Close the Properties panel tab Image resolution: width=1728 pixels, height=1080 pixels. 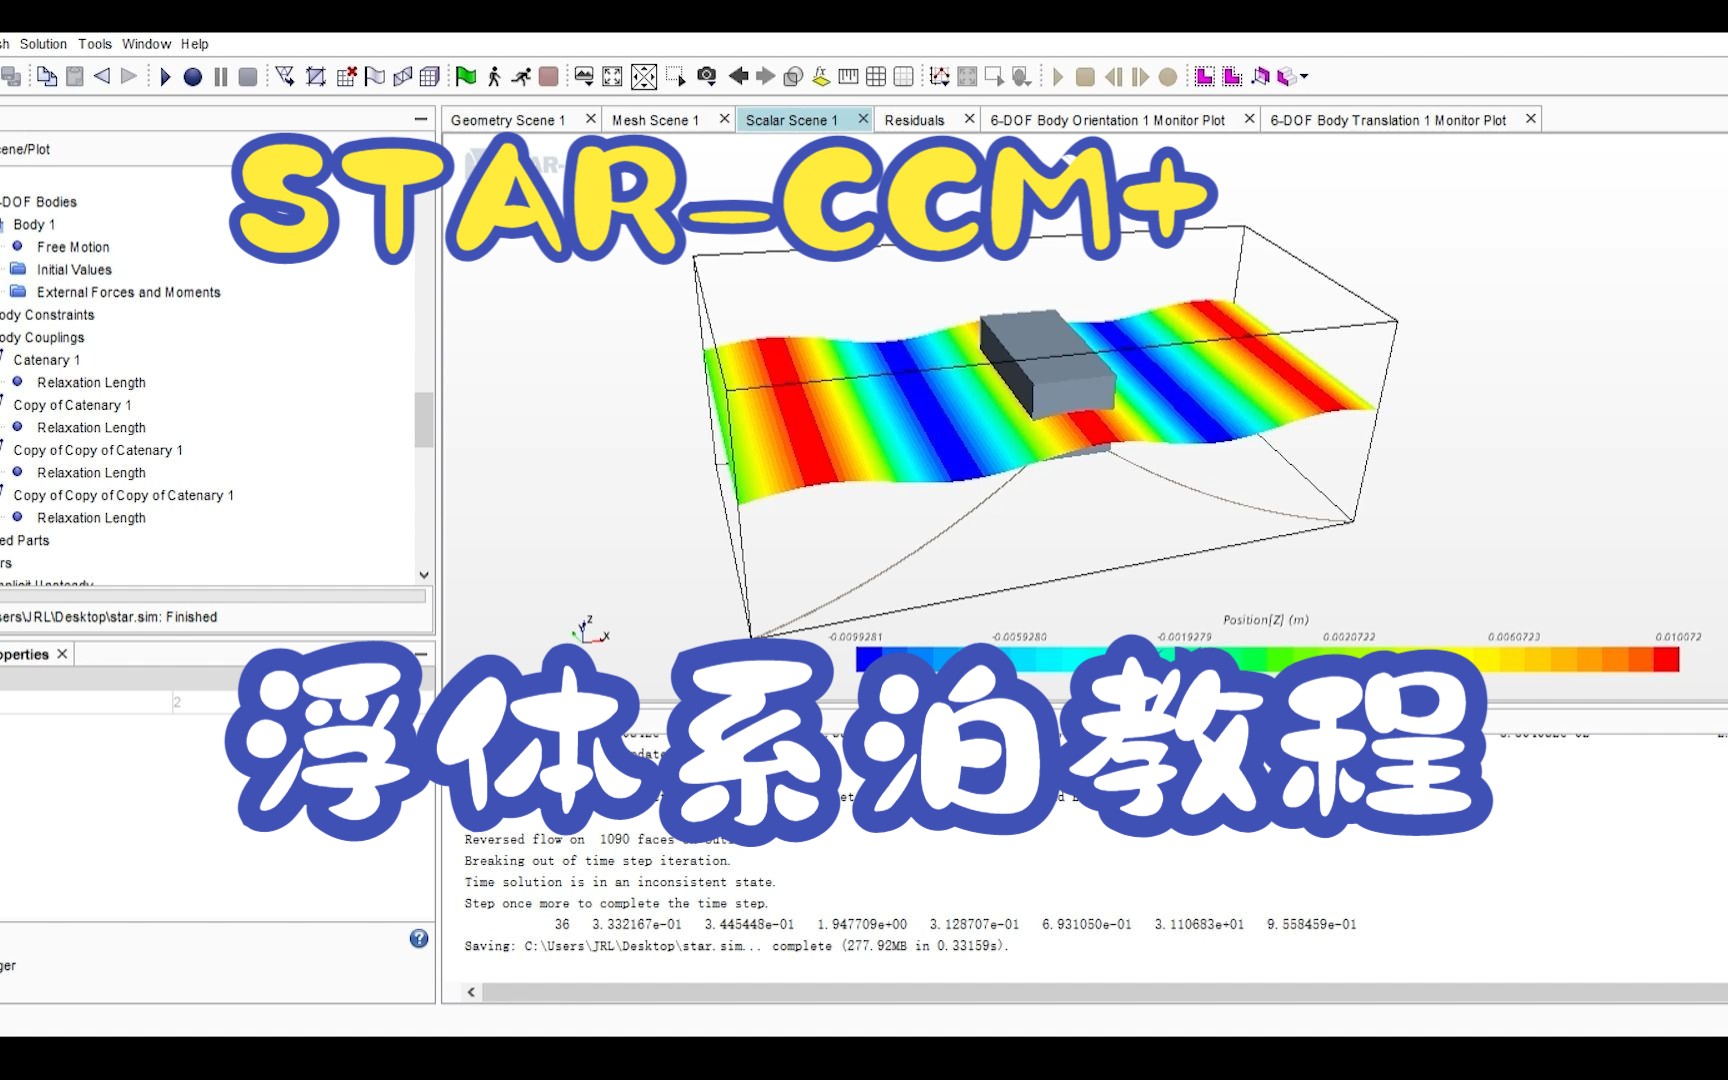click(62, 654)
